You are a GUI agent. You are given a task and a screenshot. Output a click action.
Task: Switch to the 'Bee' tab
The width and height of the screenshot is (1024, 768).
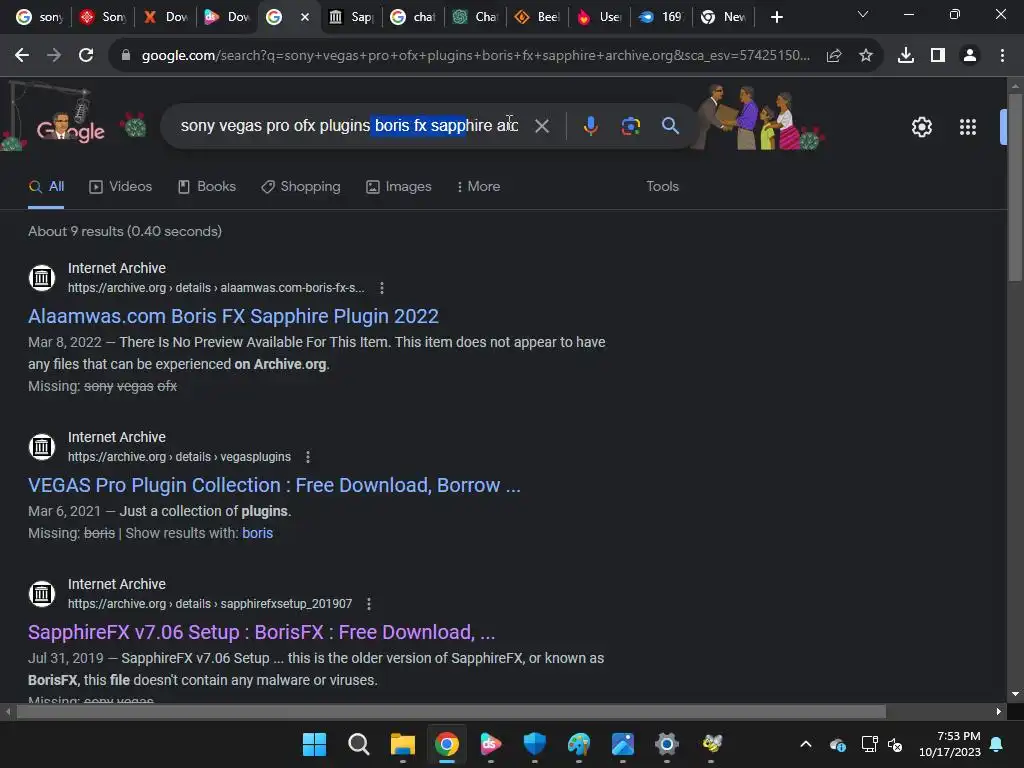(537, 17)
